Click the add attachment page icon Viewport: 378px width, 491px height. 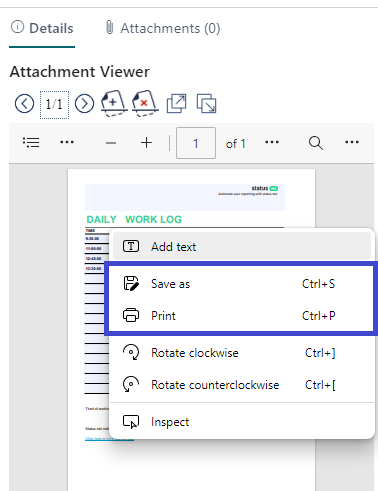coord(114,103)
